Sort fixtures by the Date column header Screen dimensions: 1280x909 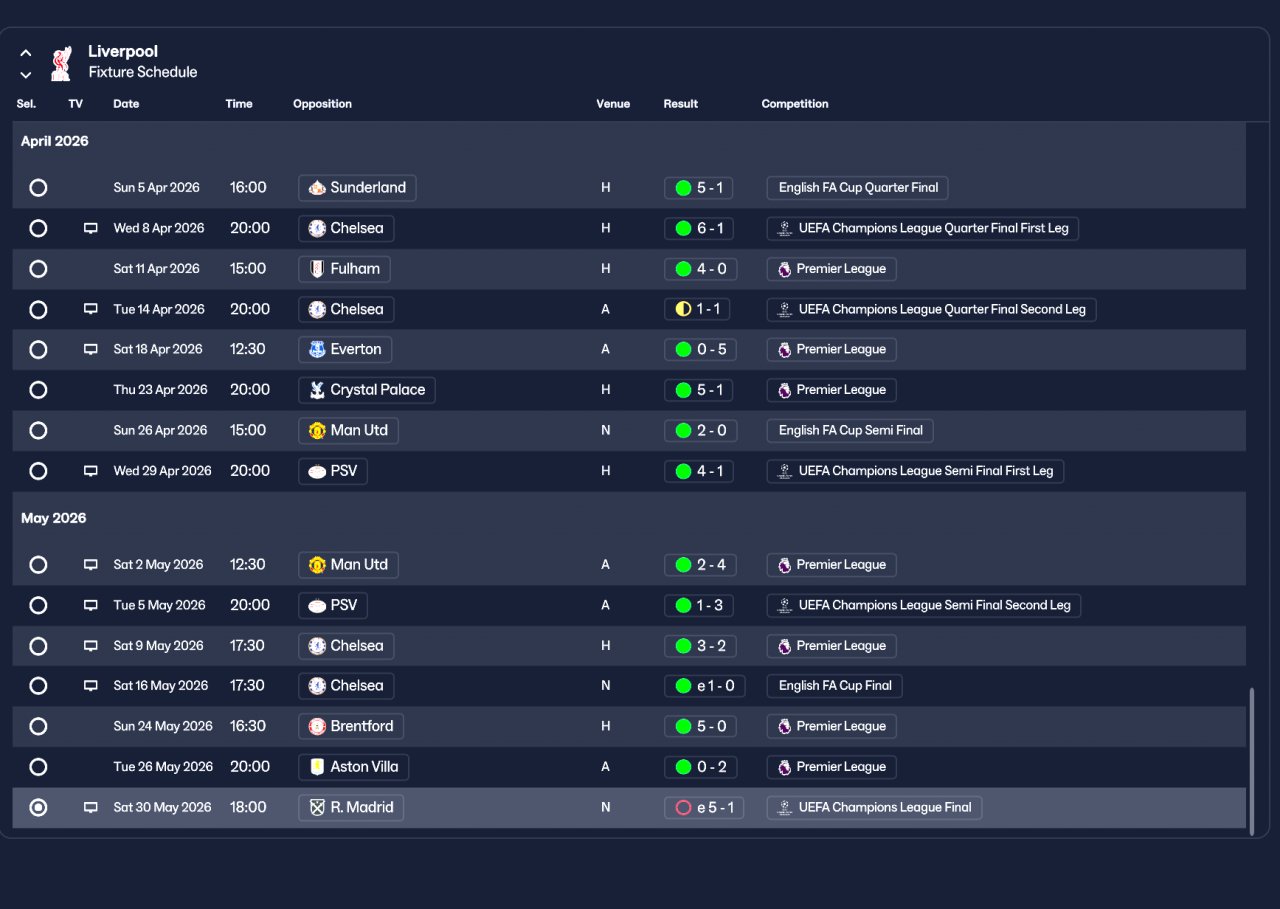[x=126, y=104]
